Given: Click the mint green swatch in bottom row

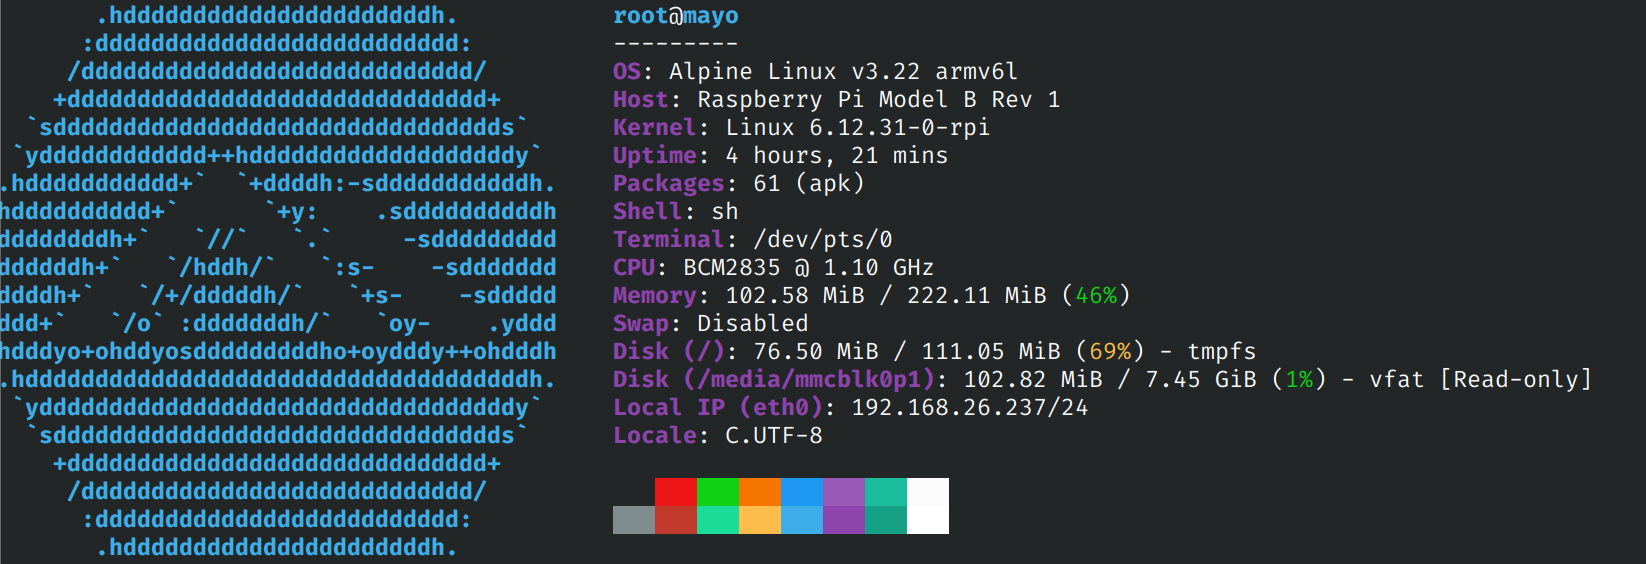Looking at the screenshot, I should (x=718, y=520).
